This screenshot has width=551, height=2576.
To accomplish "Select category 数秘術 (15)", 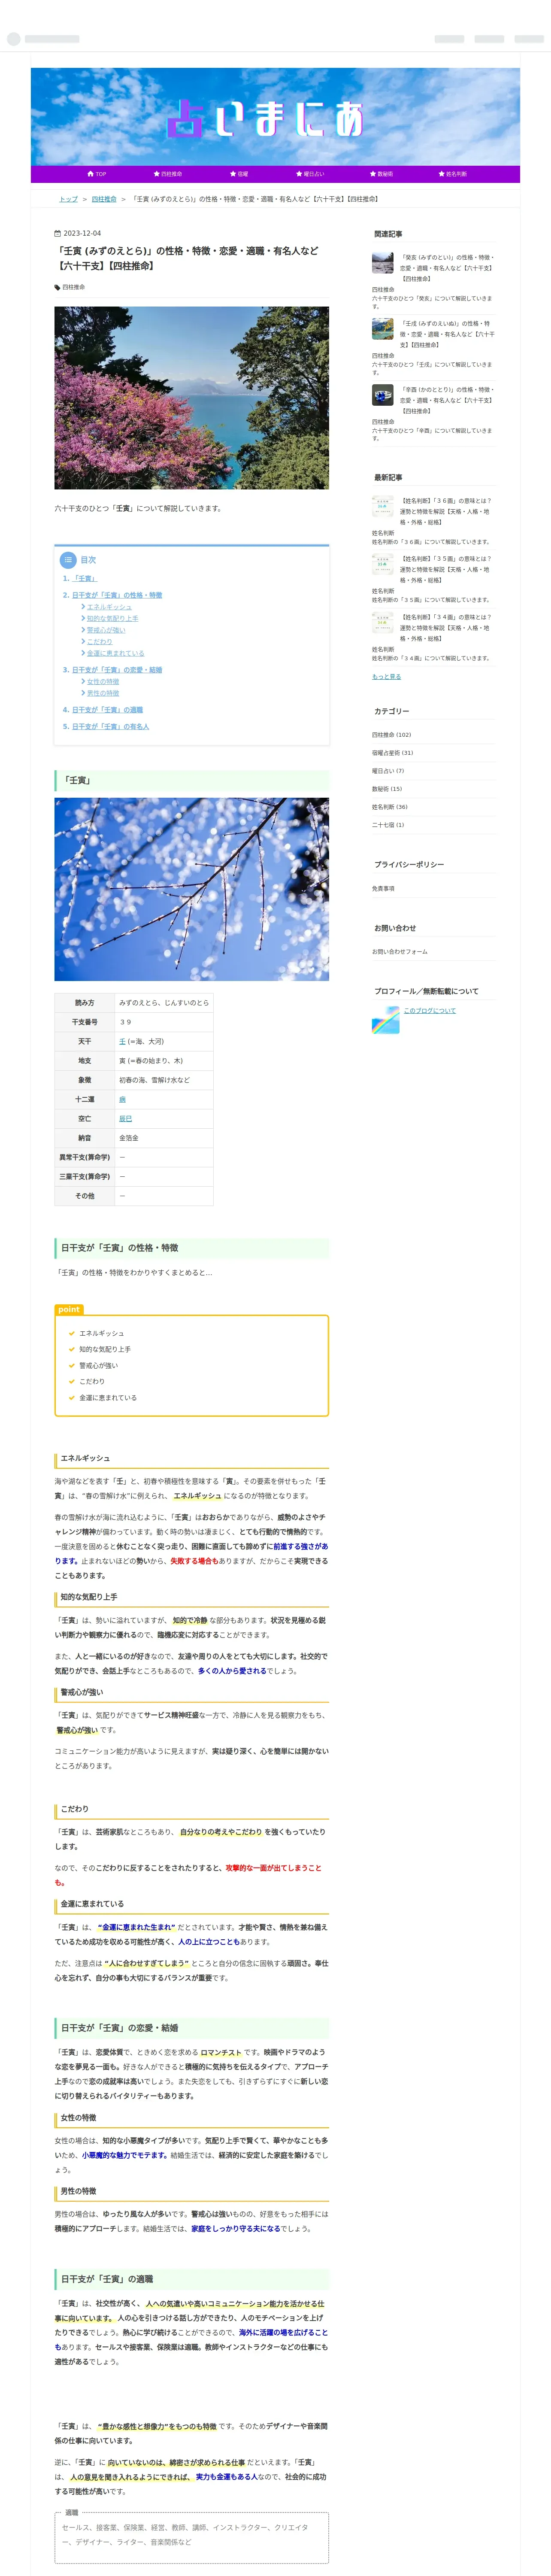I will (x=387, y=789).
